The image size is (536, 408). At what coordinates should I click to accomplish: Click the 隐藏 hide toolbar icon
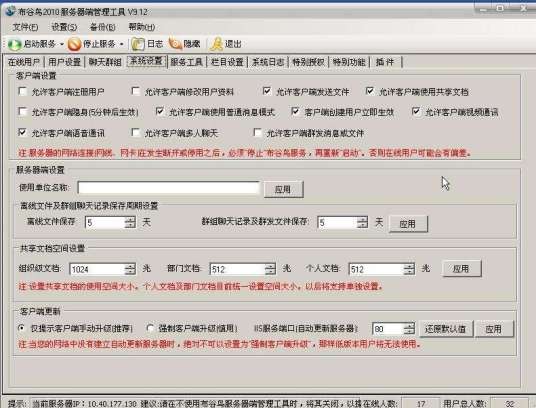(175, 44)
